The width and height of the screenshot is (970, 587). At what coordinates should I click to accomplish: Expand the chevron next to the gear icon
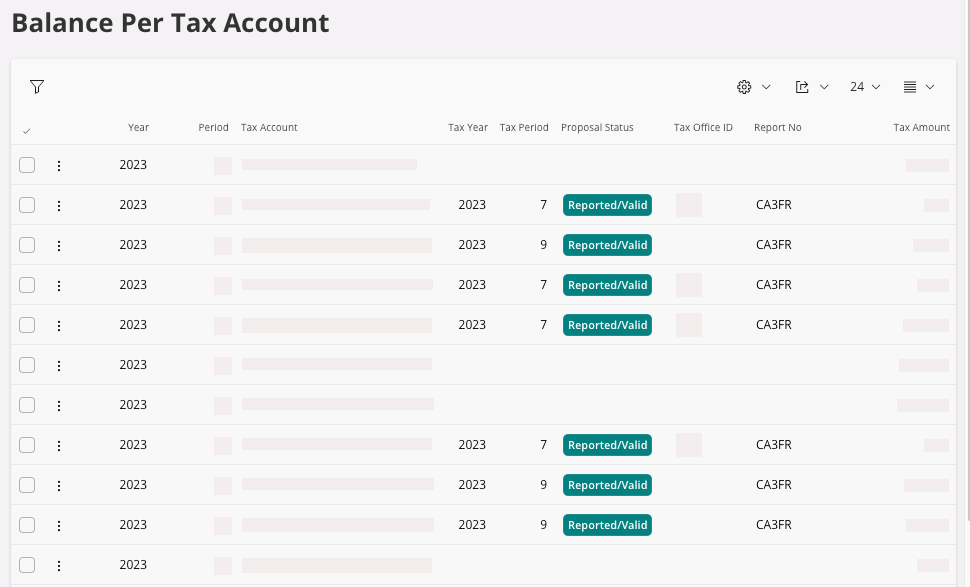pos(766,87)
